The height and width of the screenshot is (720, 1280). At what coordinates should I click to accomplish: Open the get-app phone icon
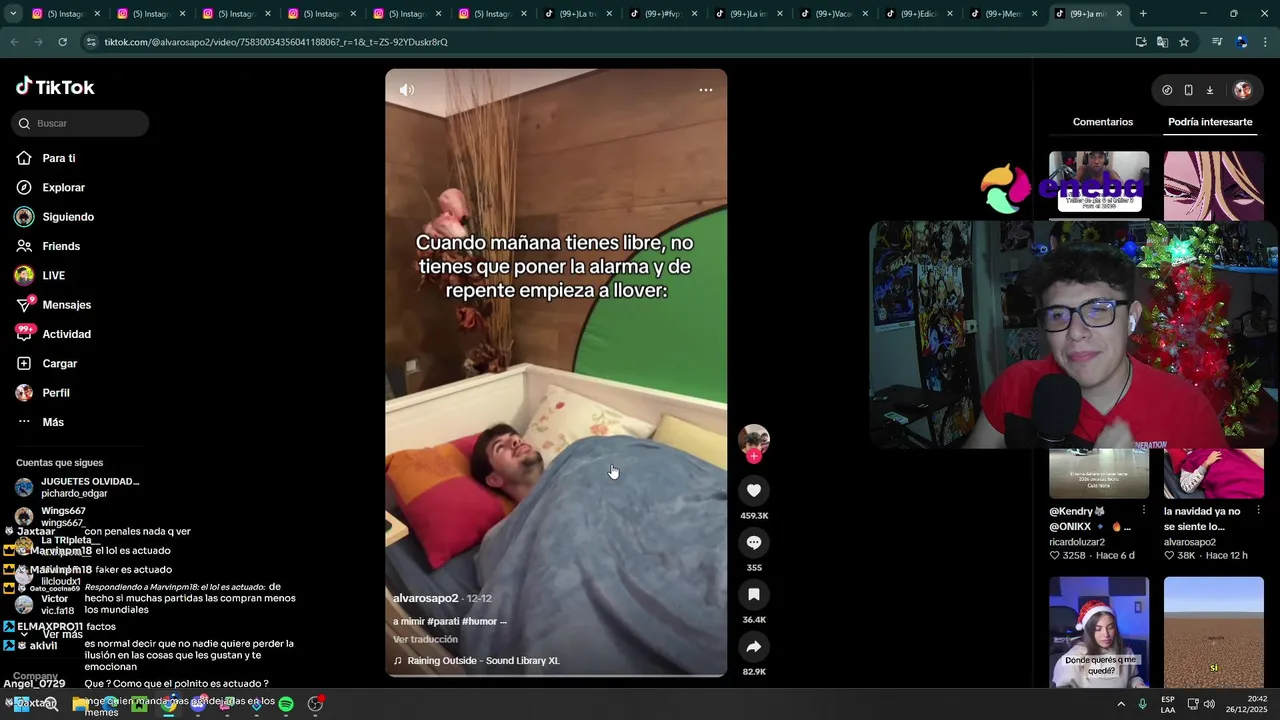pos(1188,90)
